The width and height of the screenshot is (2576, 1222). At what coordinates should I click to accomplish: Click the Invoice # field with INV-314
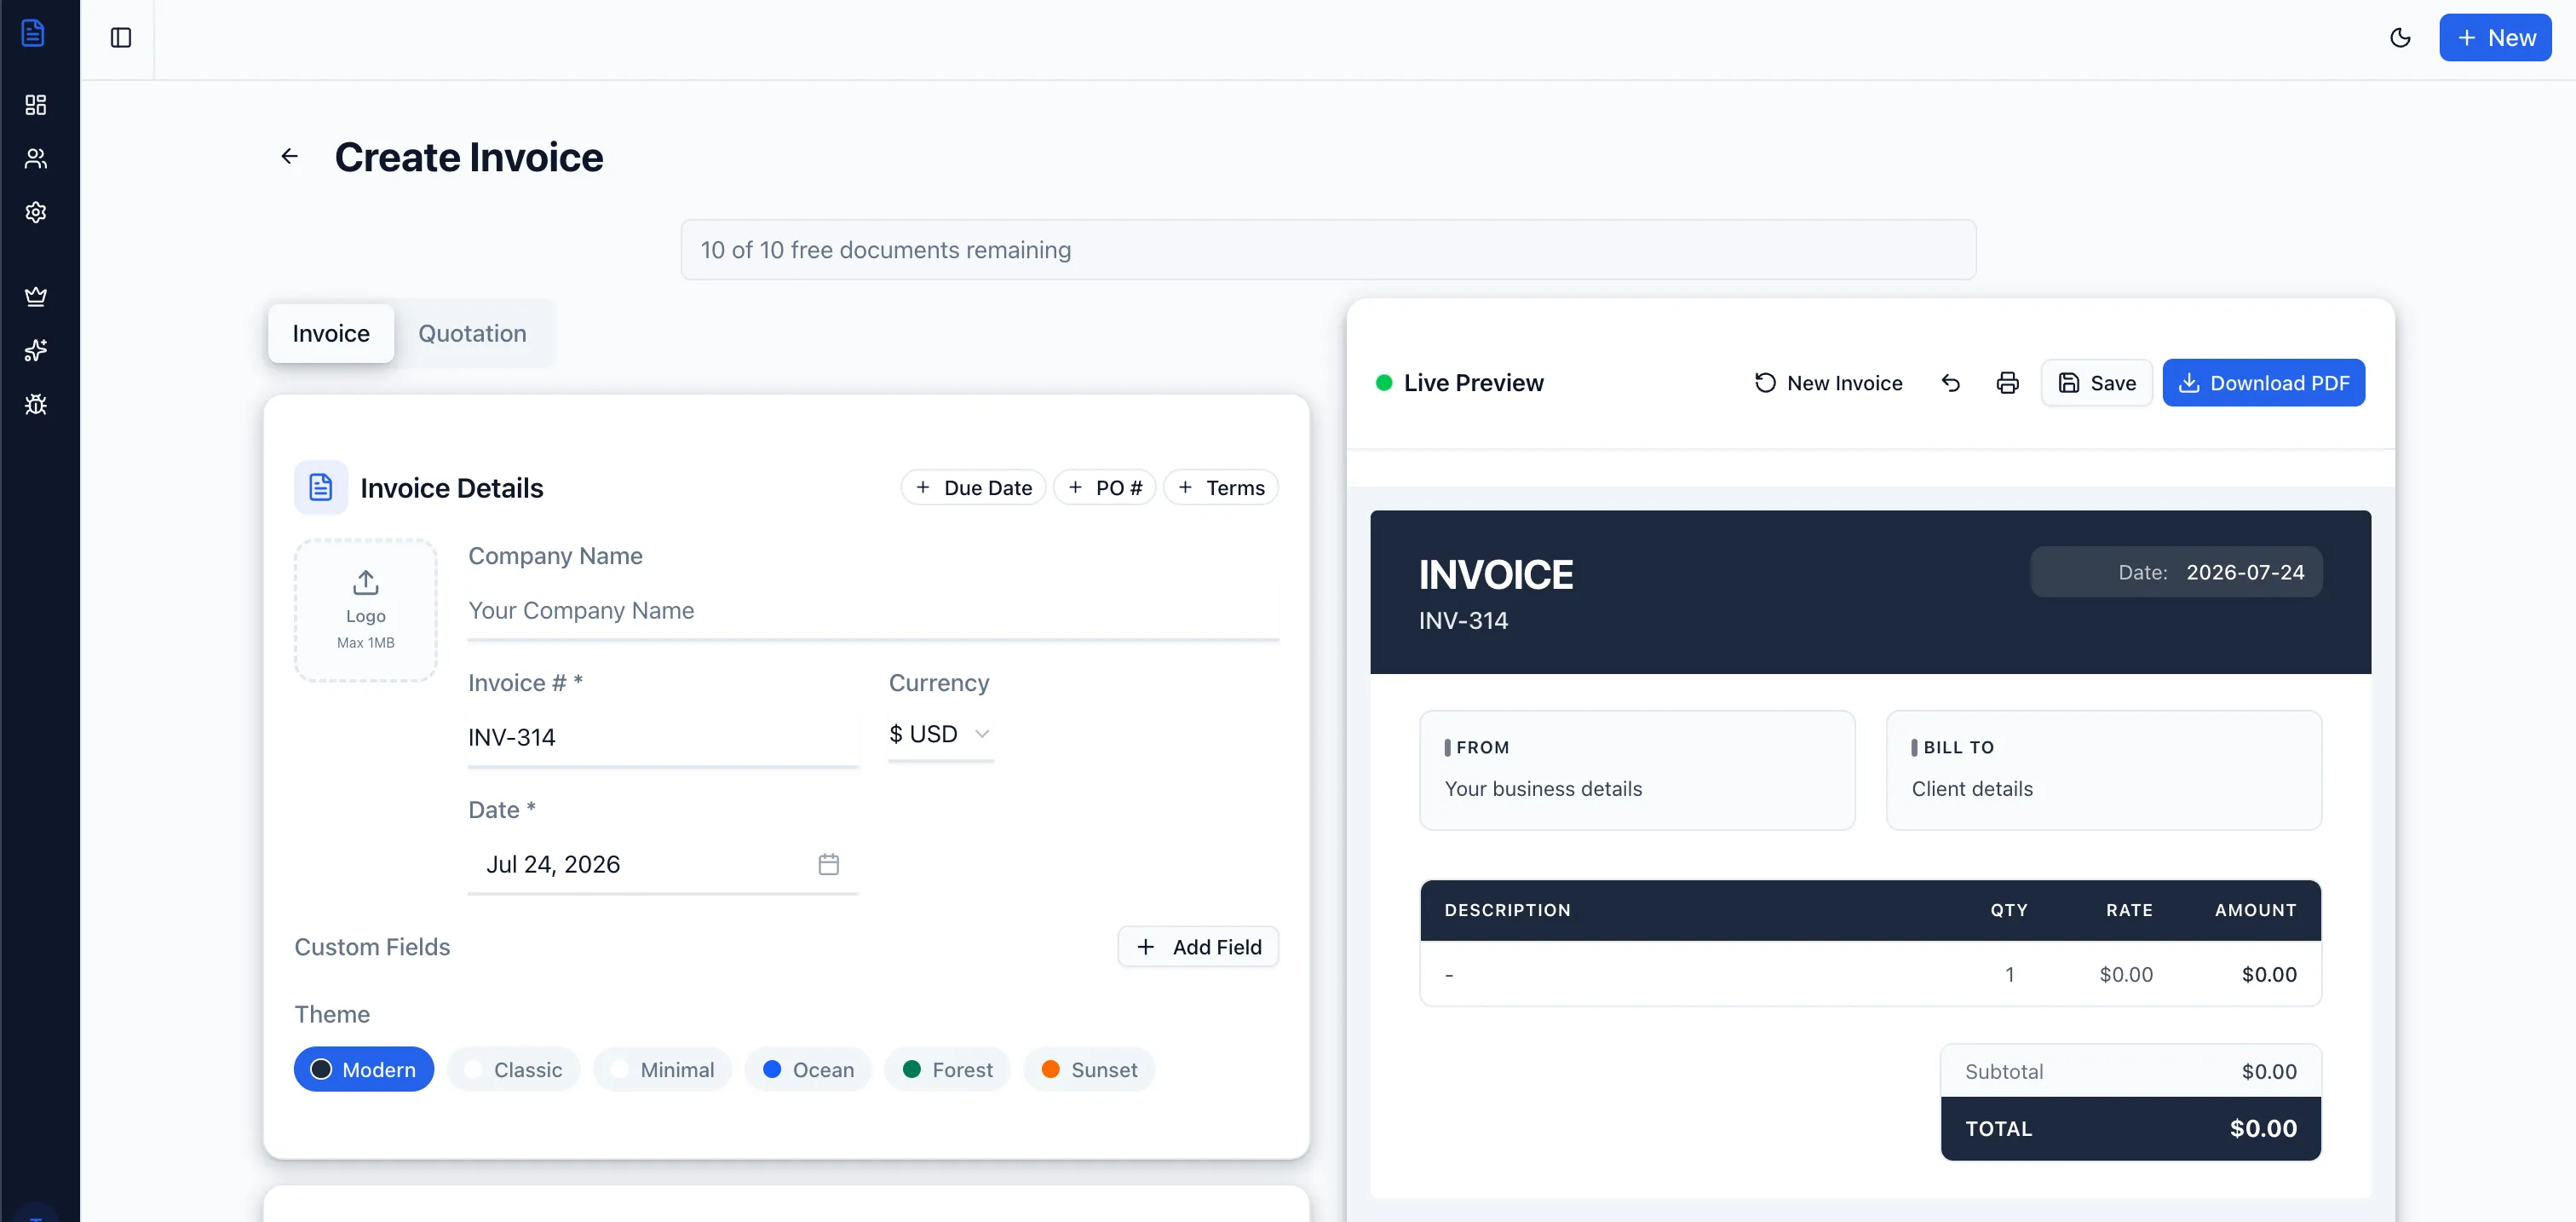[x=663, y=738]
